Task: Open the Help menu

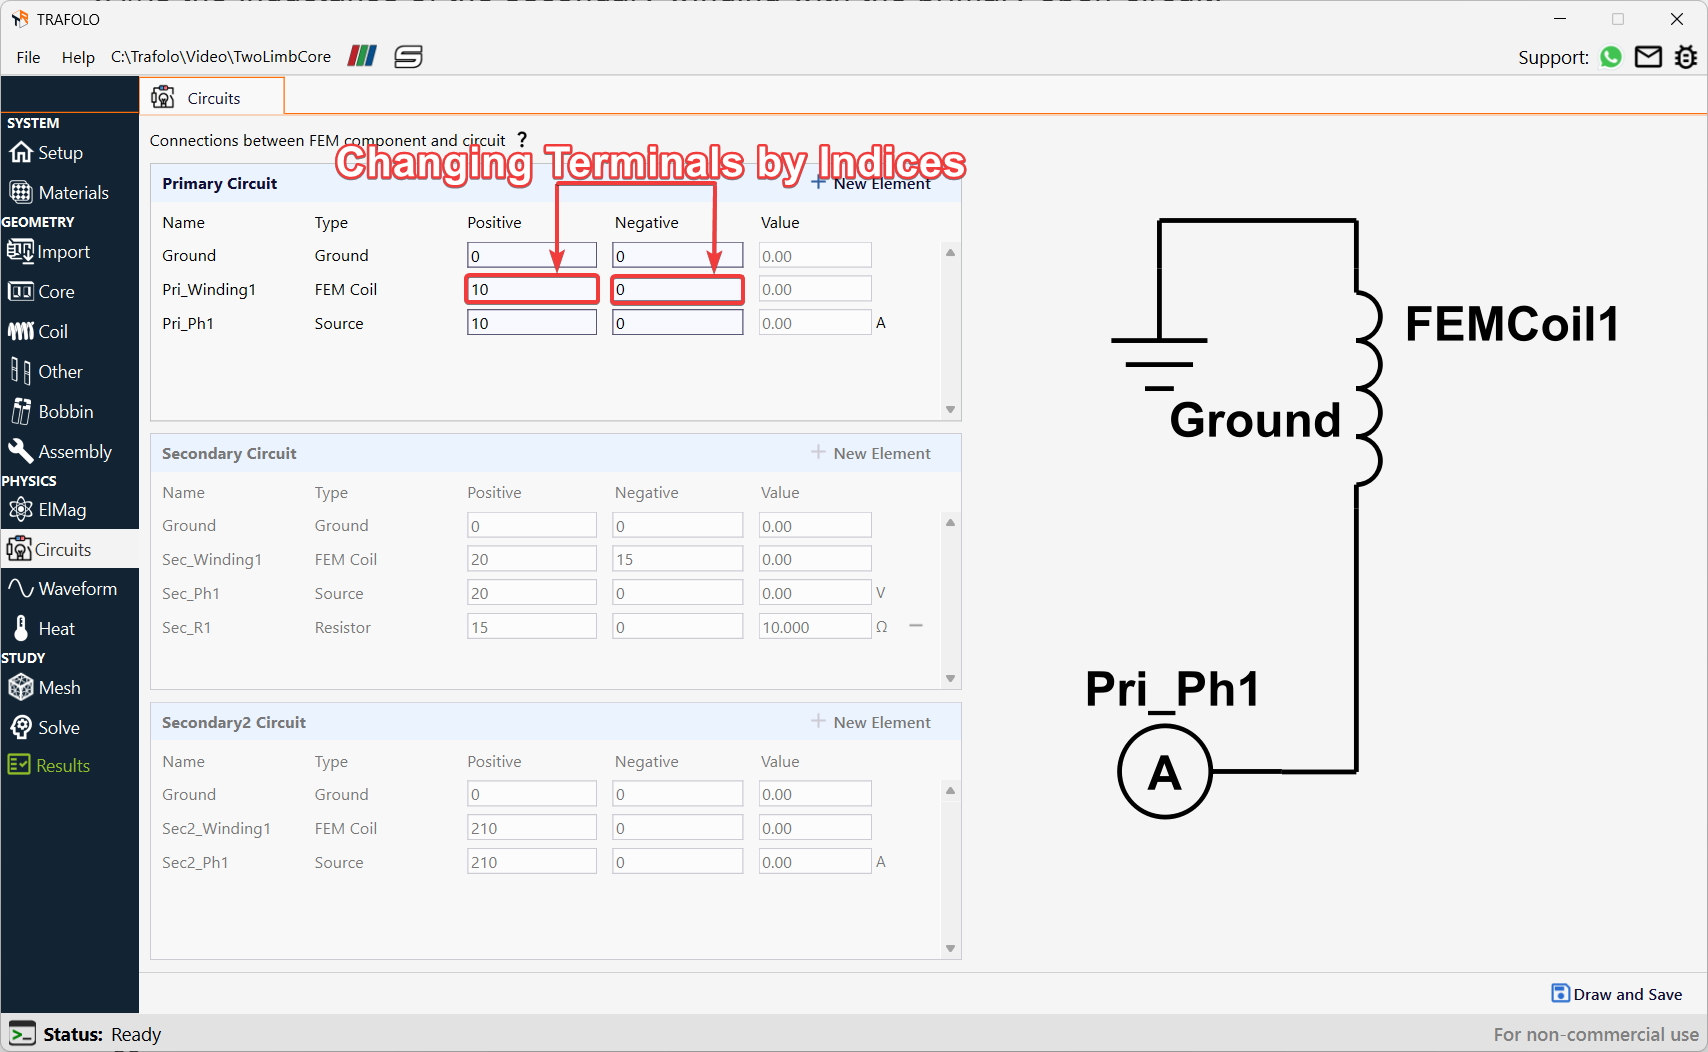Action: tap(78, 57)
